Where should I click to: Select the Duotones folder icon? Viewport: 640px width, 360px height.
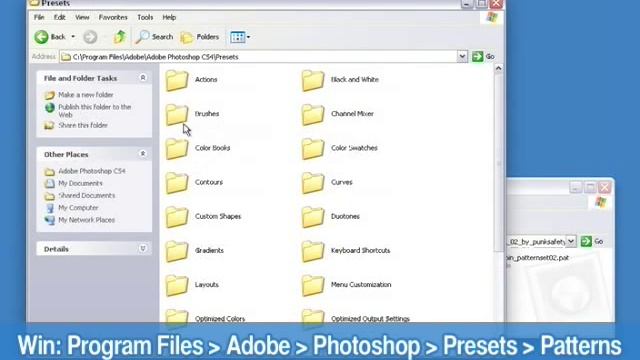click(x=313, y=217)
